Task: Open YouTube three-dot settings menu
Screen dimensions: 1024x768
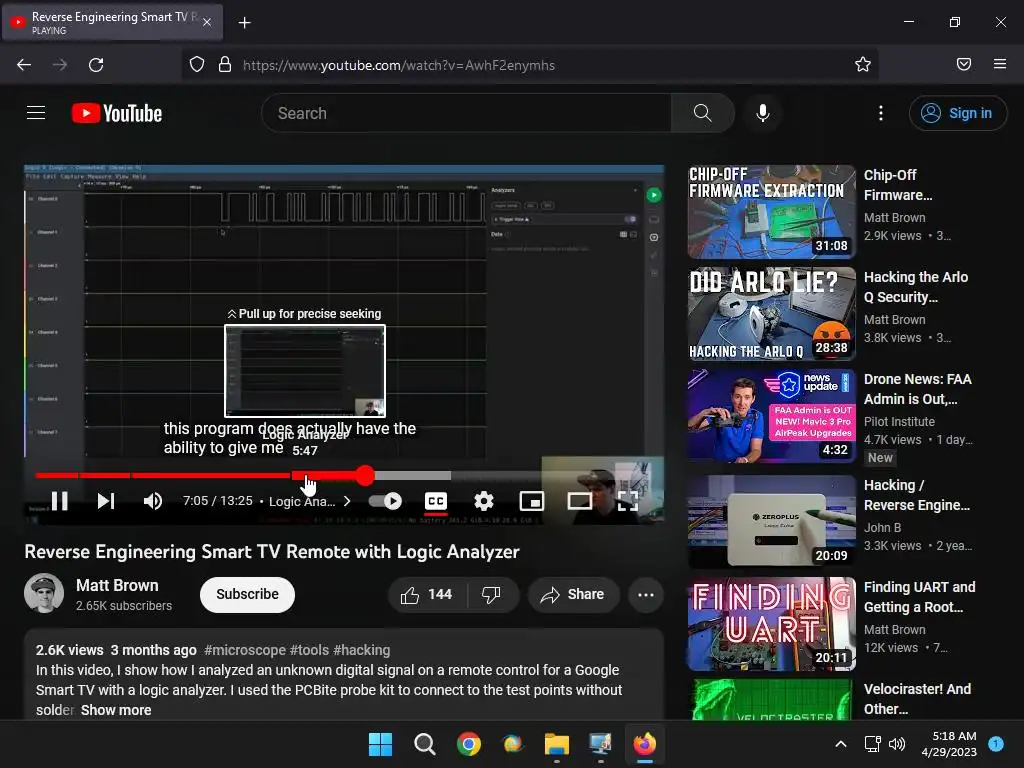Action: (x=880, y=113)
